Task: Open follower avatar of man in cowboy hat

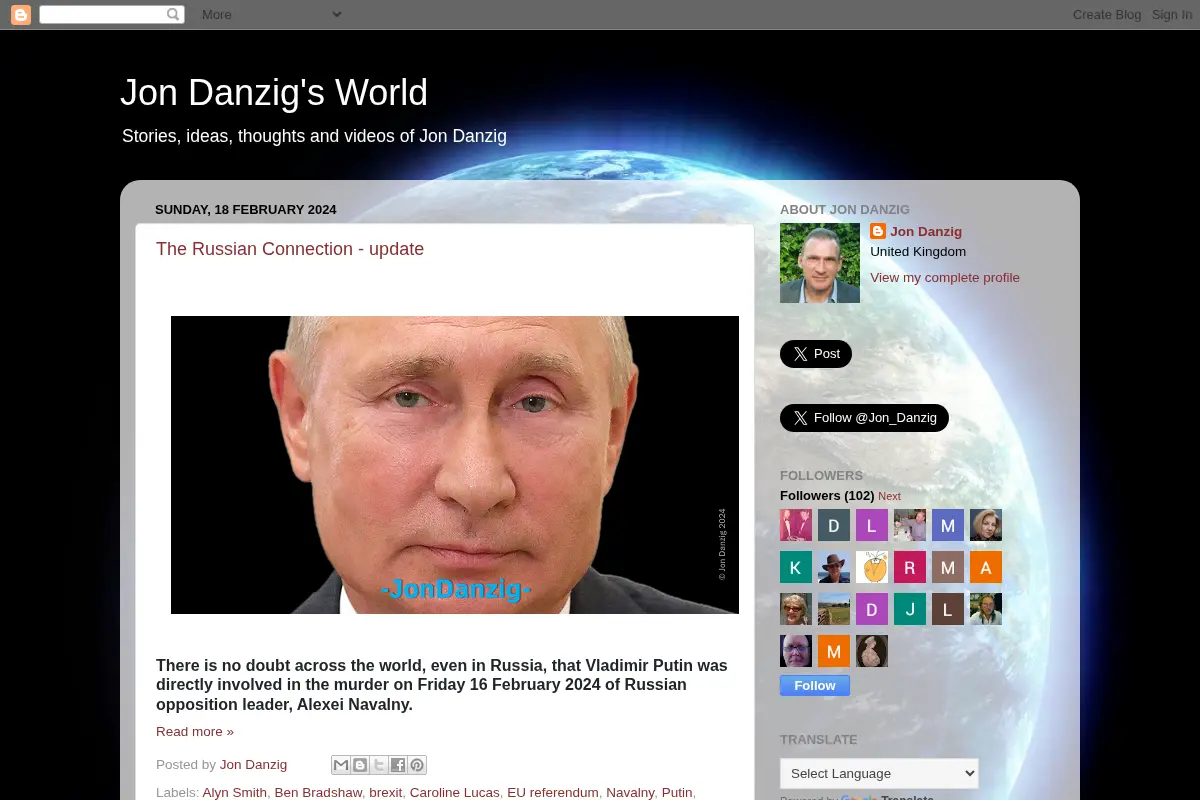Action: 834,567
